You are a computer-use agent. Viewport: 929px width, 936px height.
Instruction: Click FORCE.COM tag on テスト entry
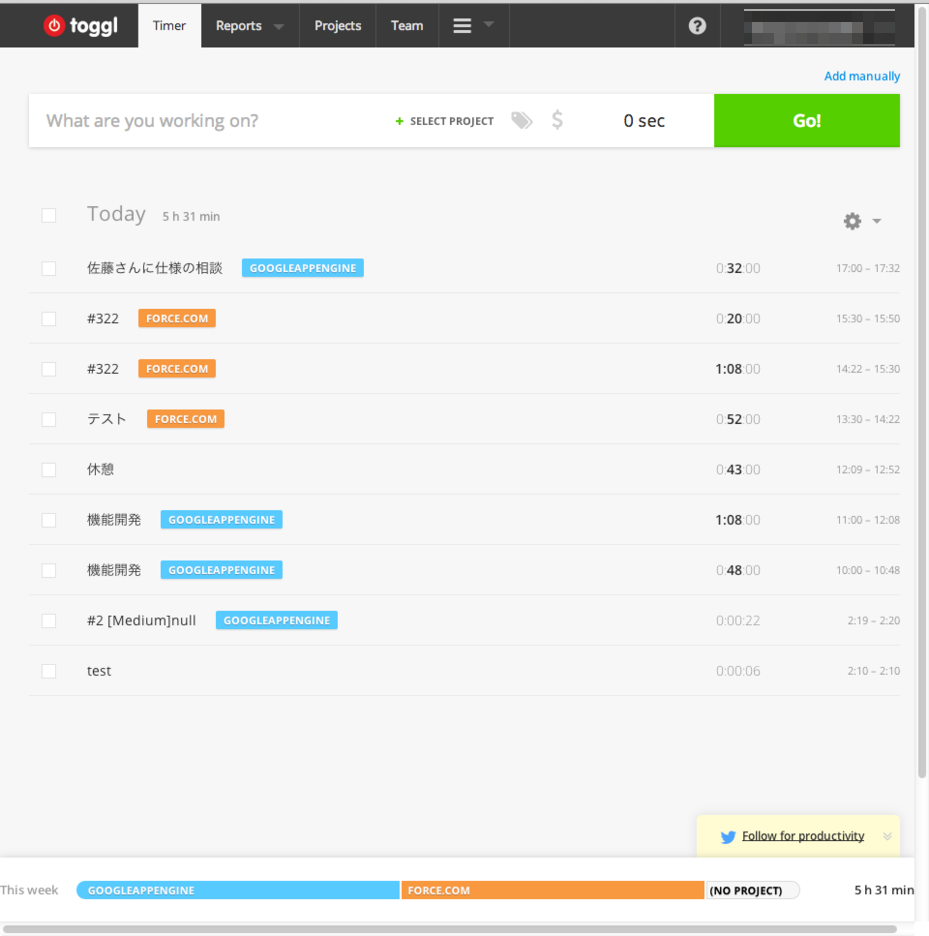pos(186,419)
